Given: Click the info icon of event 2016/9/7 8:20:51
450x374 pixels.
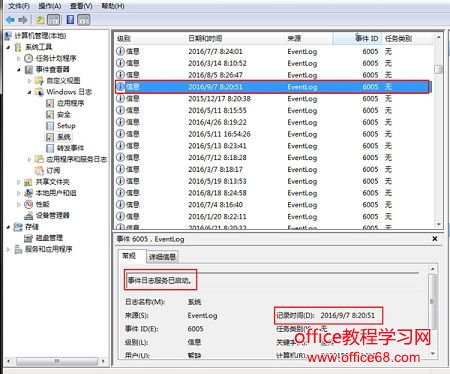Looking at the screenshot, I should click(120, 87).
